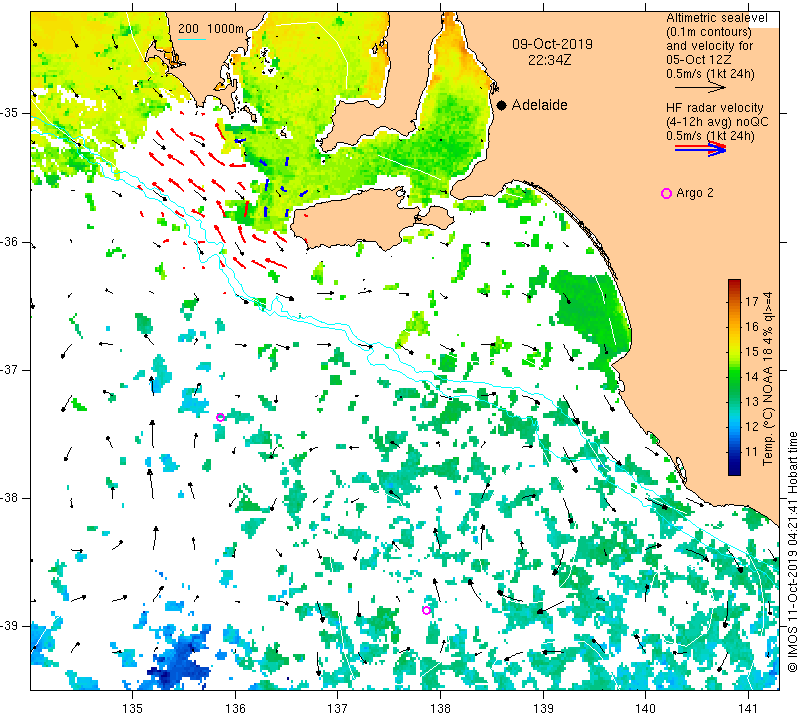This screenshot has height=720, width=800.
Task: Click the cyan 200 1000m contour legend line
Action: [192, 40]
